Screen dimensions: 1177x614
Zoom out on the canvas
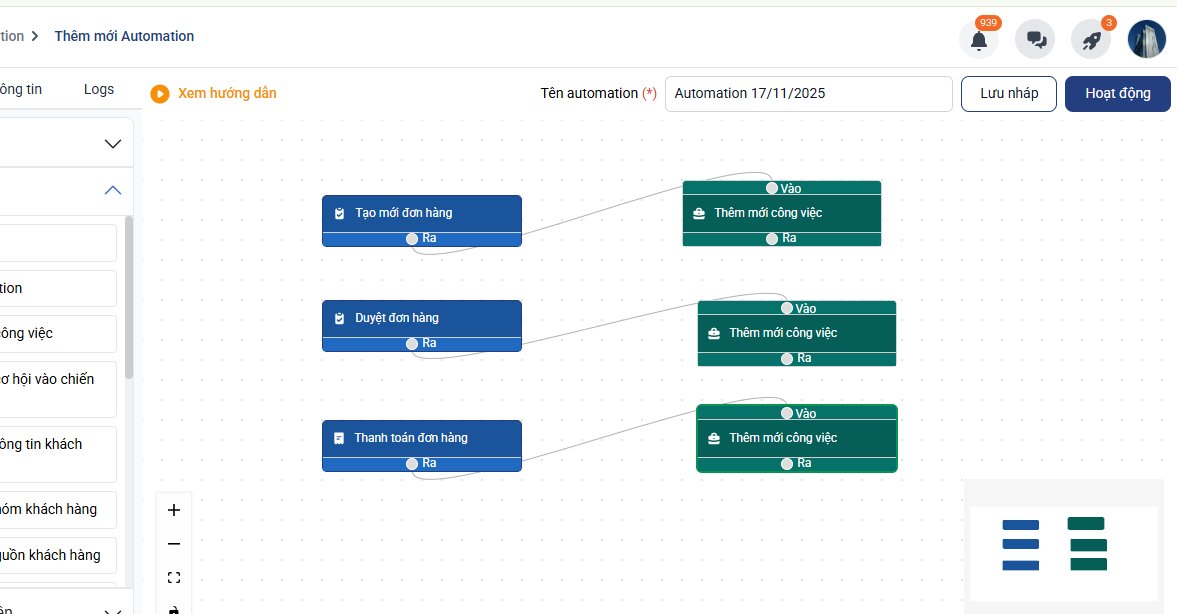[174, 544]
